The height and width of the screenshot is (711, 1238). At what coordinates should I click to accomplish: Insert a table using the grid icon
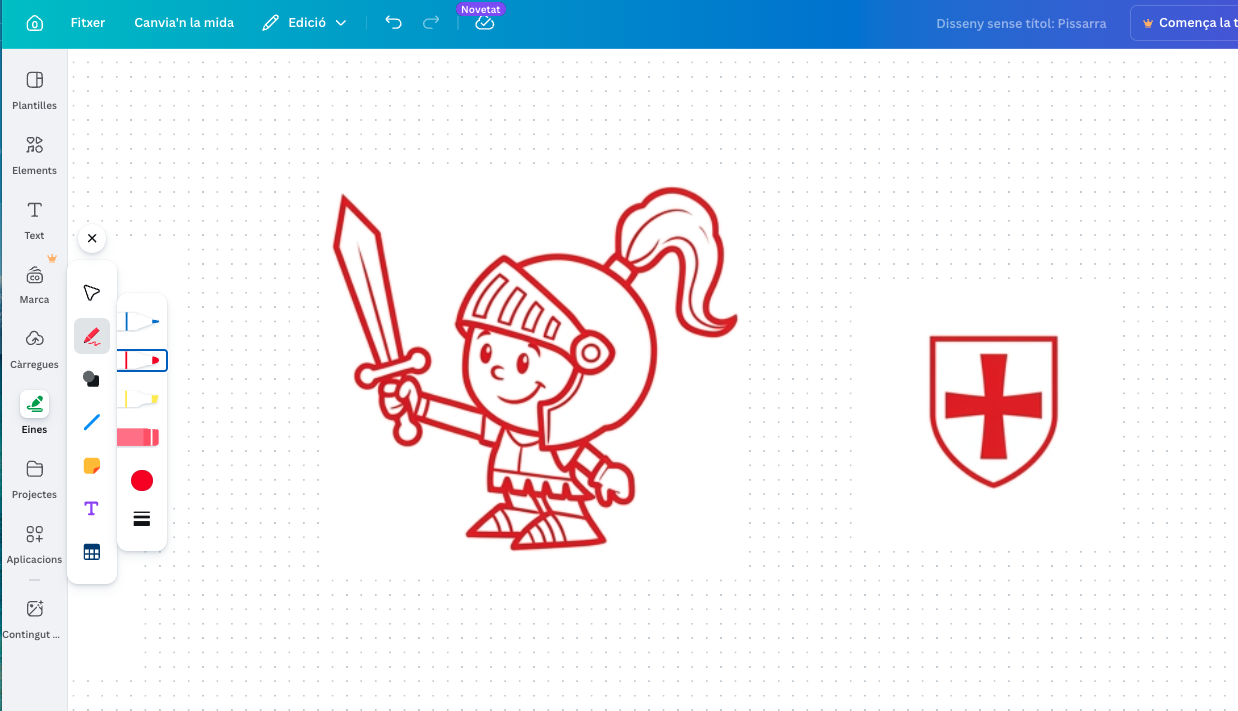[x=92, y=551]
